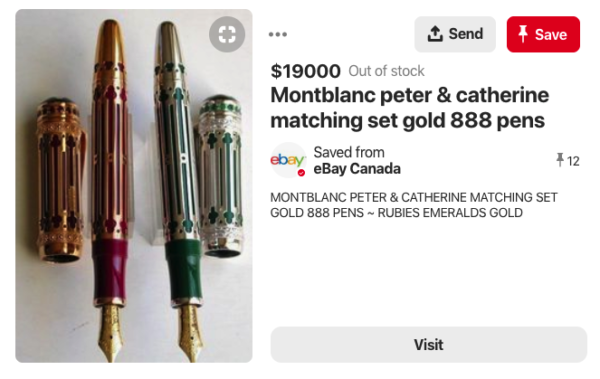
Task: Open the Montblanc peter & catherine title
Action: (x=410, y=108)
